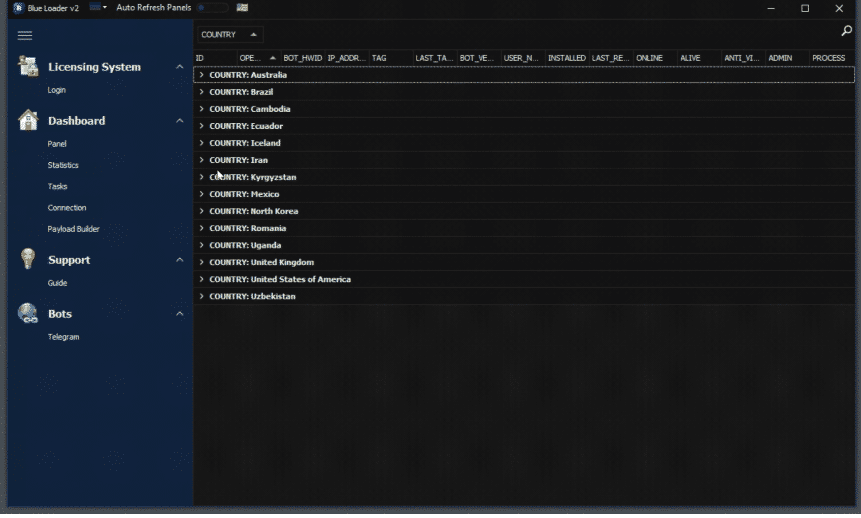Collapse the Dashboard section chevron
This screenshot has height=518, width=861.
pos(180,120)
